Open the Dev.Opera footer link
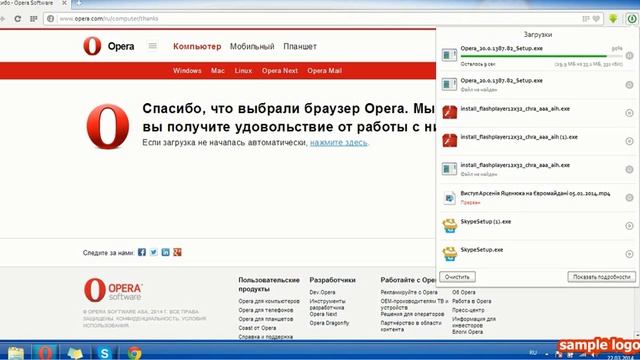This screenshot has width=640, height=360. point(322,292)
